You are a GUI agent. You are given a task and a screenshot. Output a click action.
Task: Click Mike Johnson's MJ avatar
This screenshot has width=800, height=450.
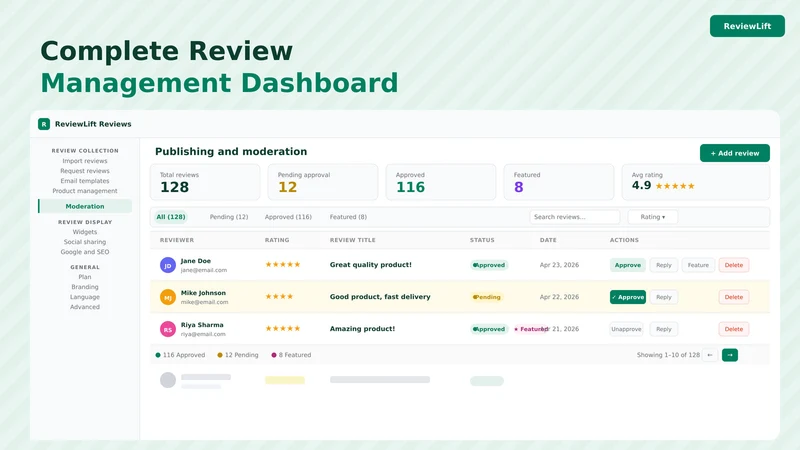coord(168,297)
